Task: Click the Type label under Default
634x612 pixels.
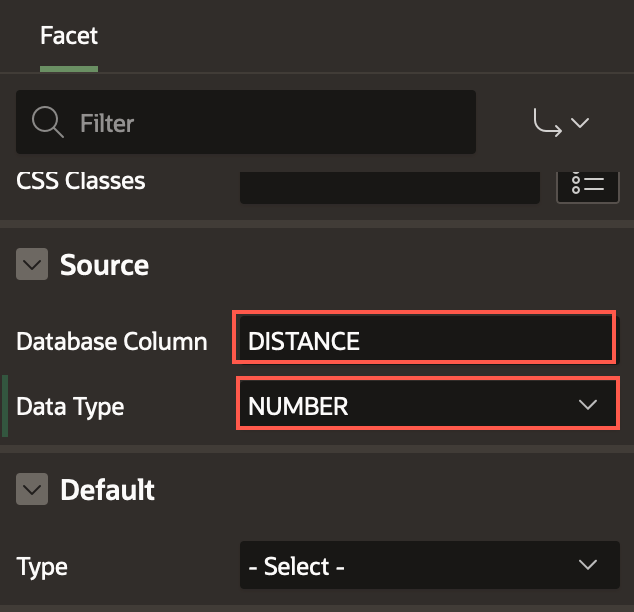Action: (42, 566)
